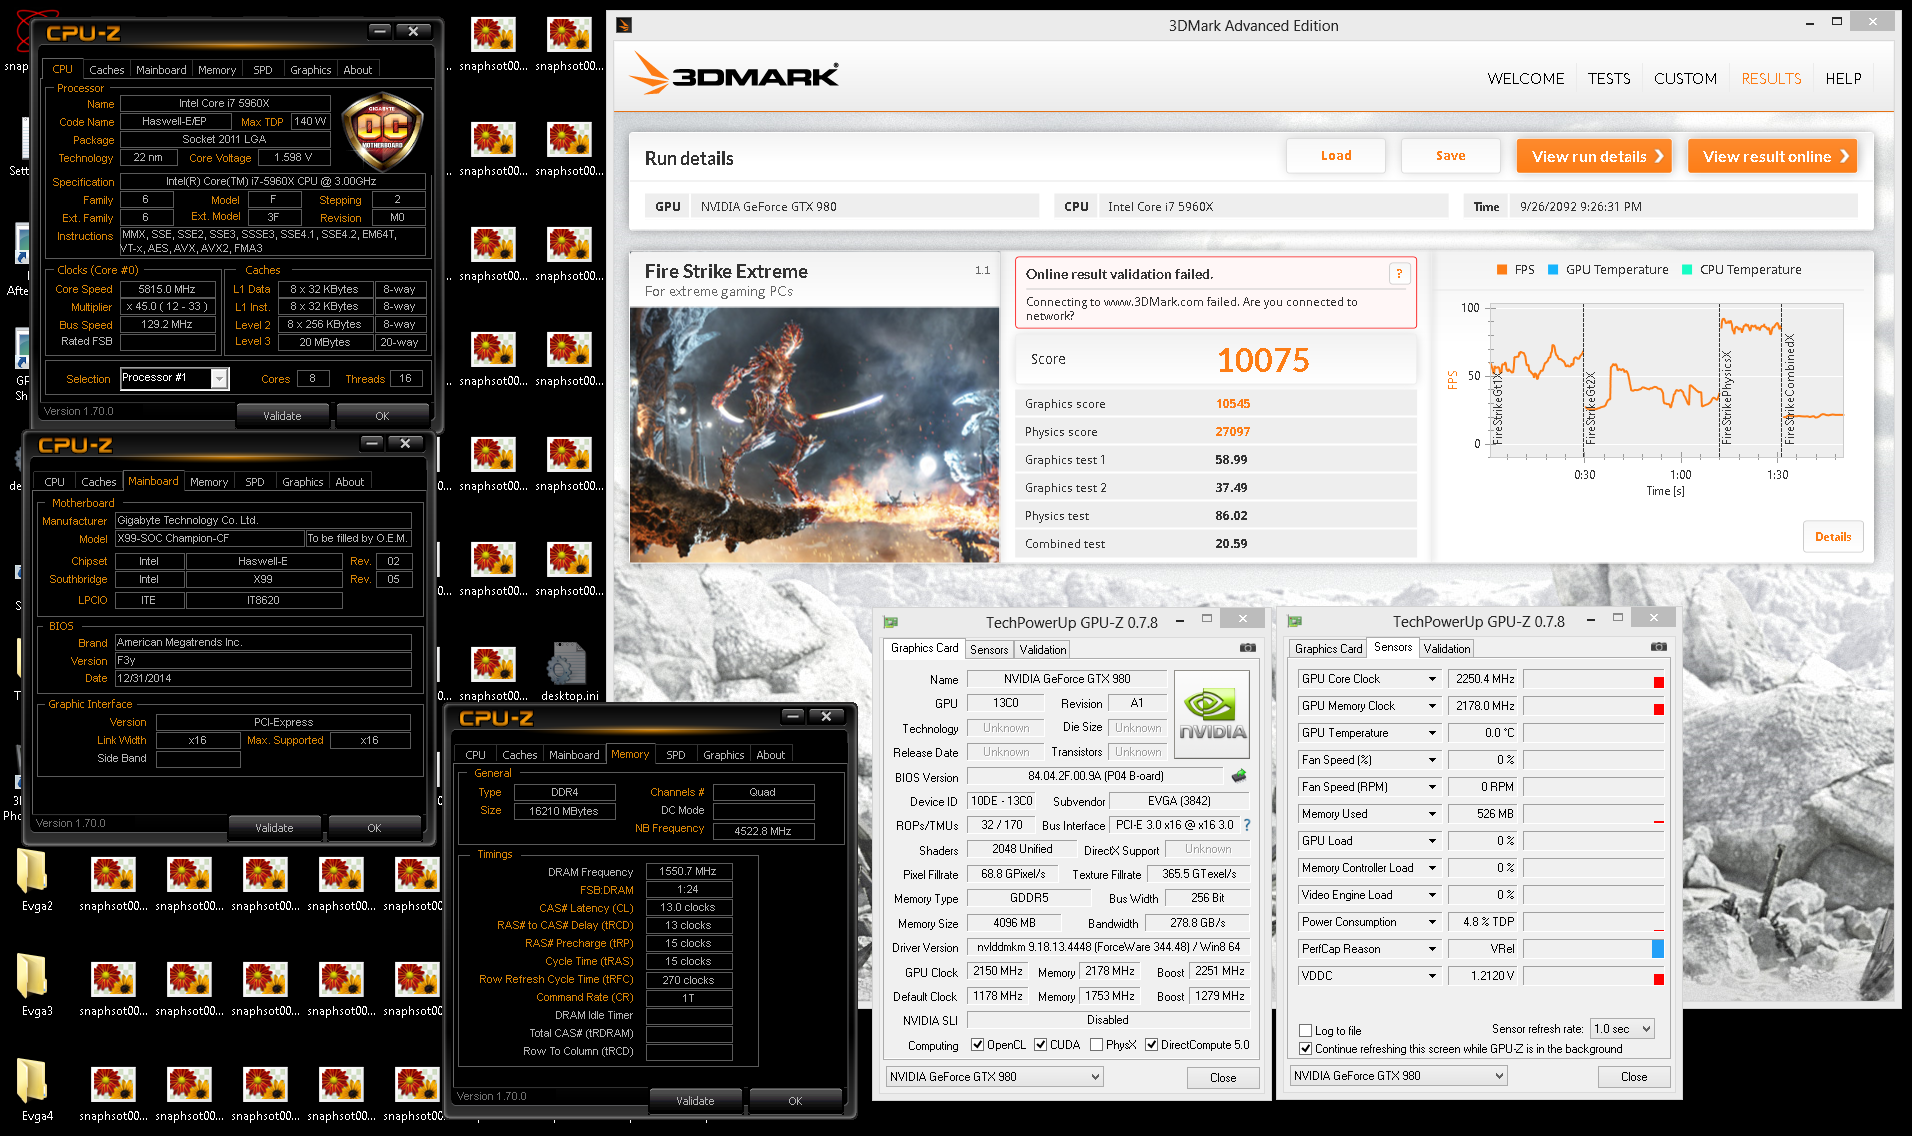Click the green CPU Temperature legend swatch
Screen dimensions: 1912x1136
click(1687, 270)
